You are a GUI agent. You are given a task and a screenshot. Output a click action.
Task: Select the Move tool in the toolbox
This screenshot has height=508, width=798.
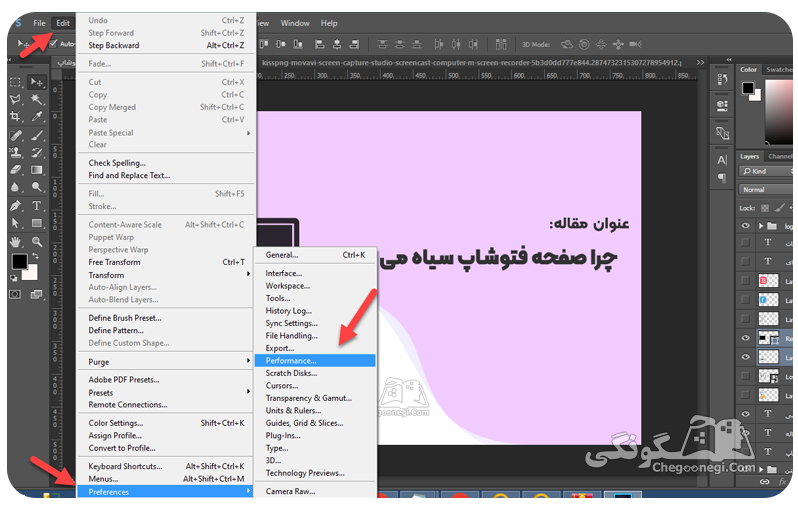click(x=37, y=81)
